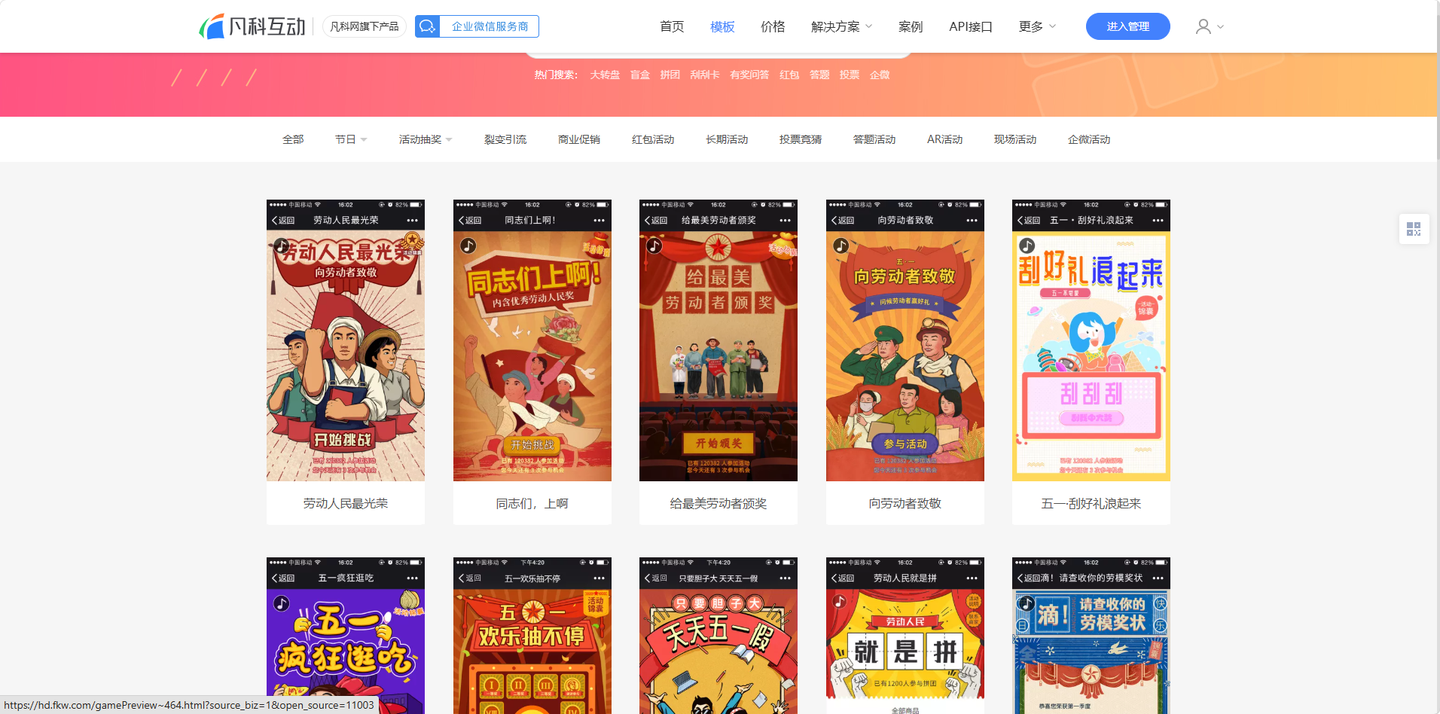Click the card title 同志们，上啊
This screenshot has height=714, width=1440.
(532, 503)
